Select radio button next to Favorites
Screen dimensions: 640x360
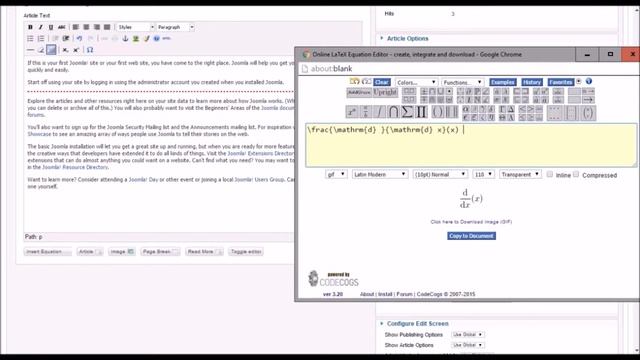(578, 82)
